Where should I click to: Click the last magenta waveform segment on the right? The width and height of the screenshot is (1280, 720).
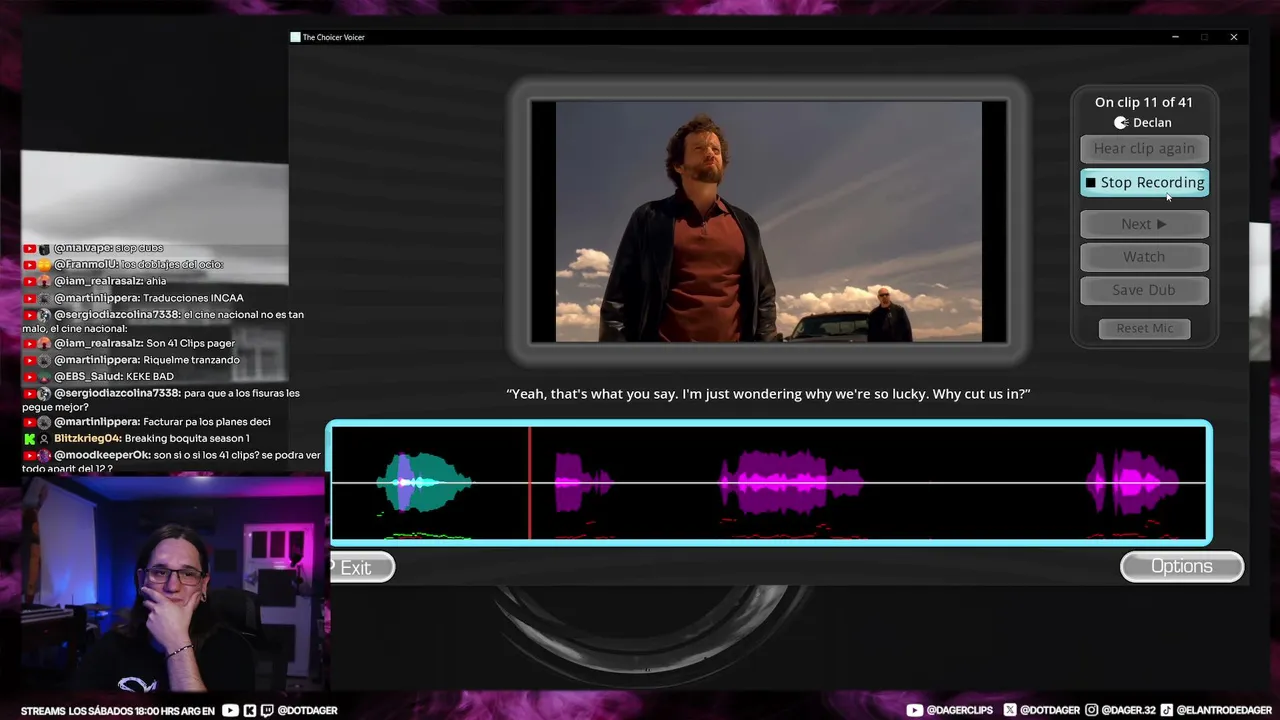click(1133, 483)
